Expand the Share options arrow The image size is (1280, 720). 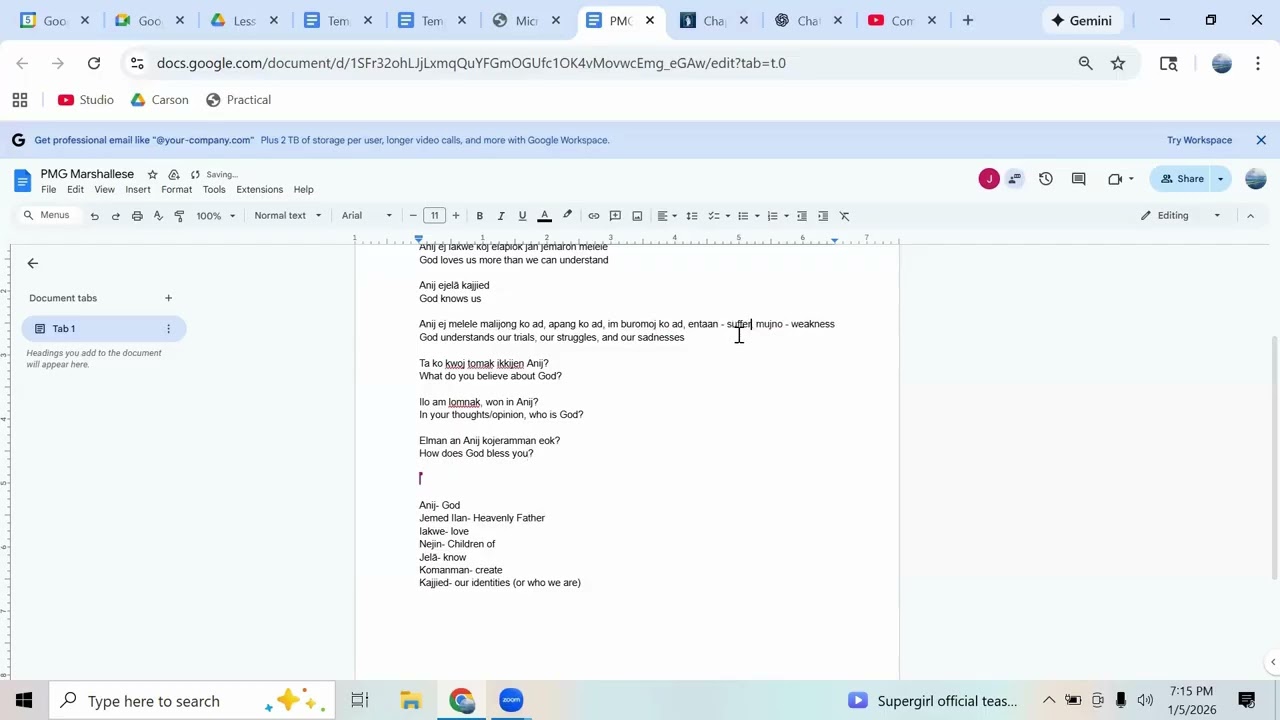(x=1220, y=179)
